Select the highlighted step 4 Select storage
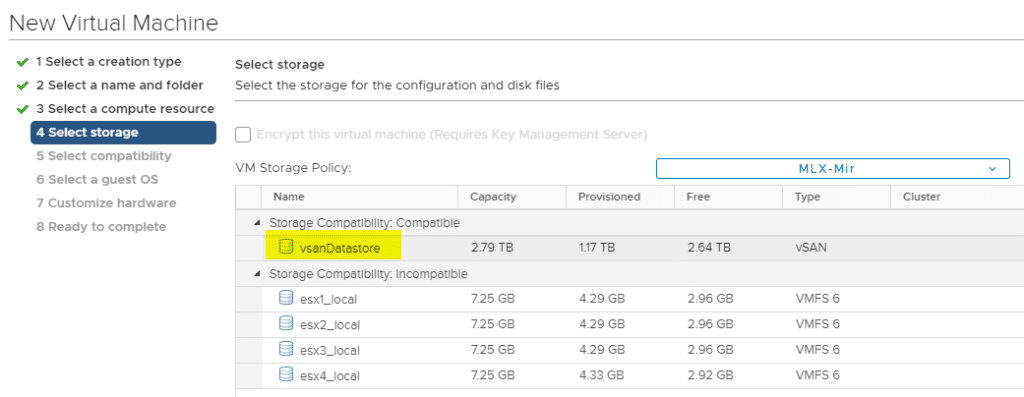The width and height of the screenshot is (1024, 397). [123, 133]
